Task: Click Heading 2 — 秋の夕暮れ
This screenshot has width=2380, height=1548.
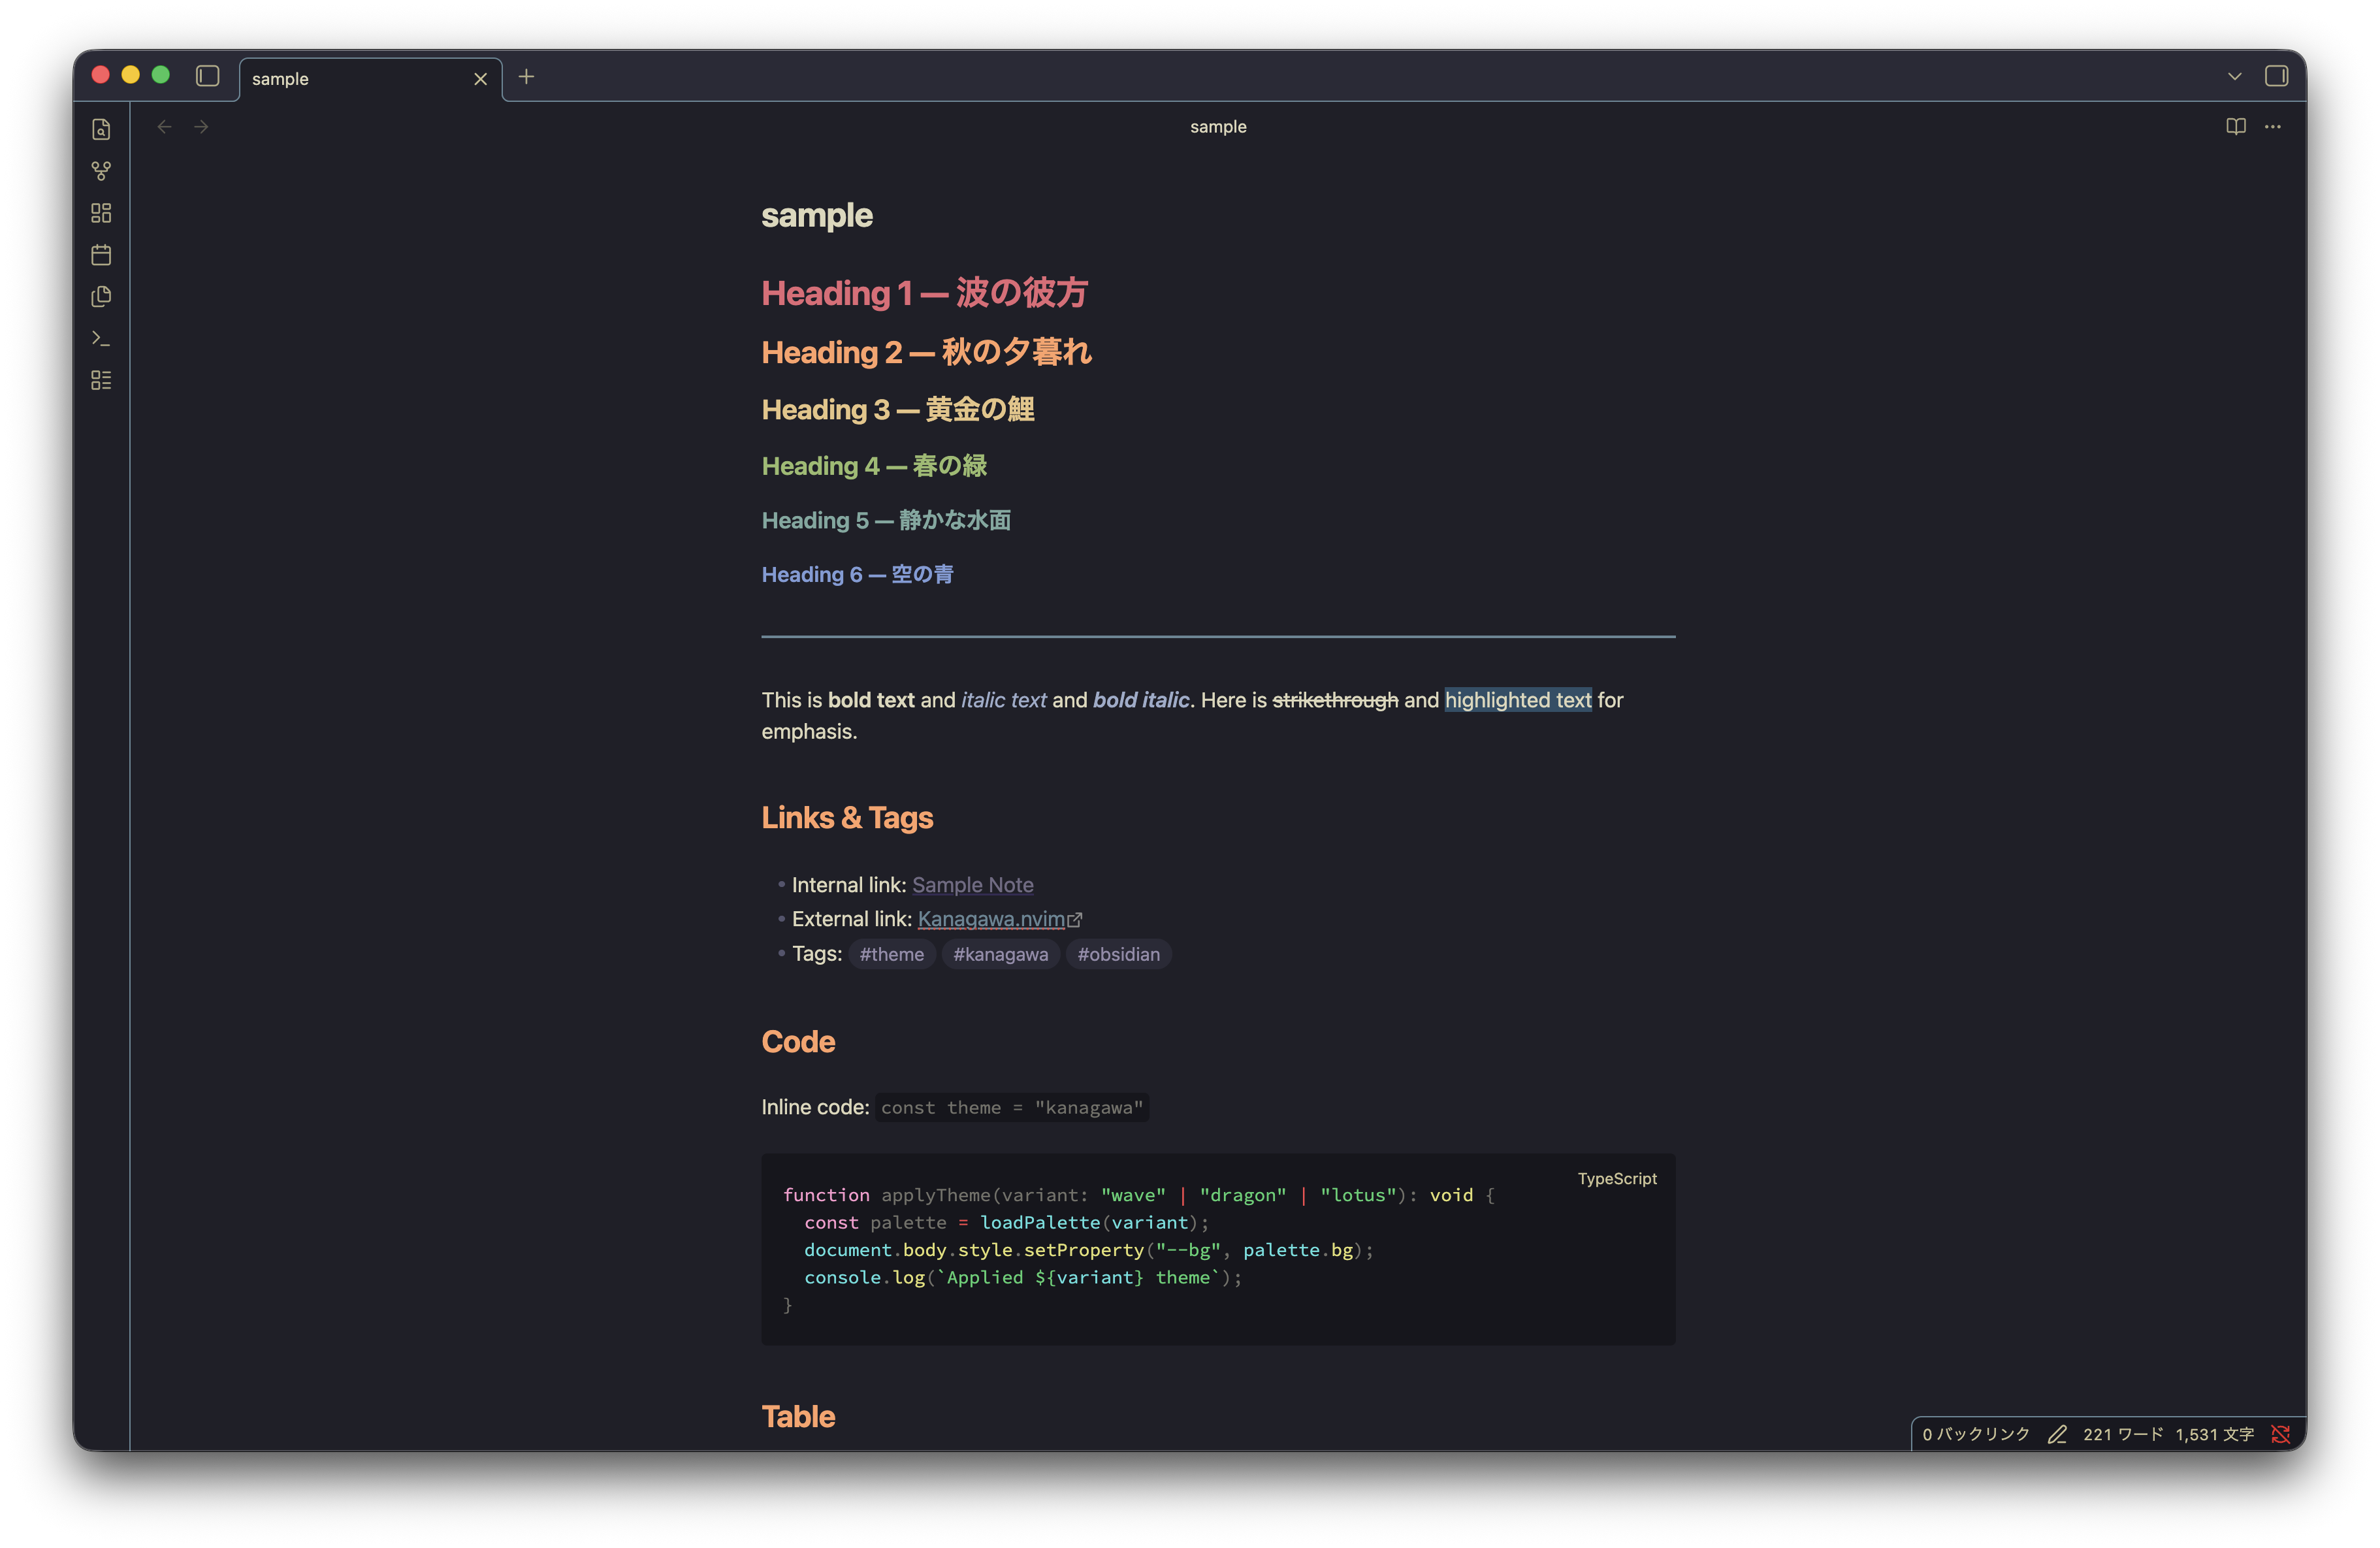Action: point(926,352)
